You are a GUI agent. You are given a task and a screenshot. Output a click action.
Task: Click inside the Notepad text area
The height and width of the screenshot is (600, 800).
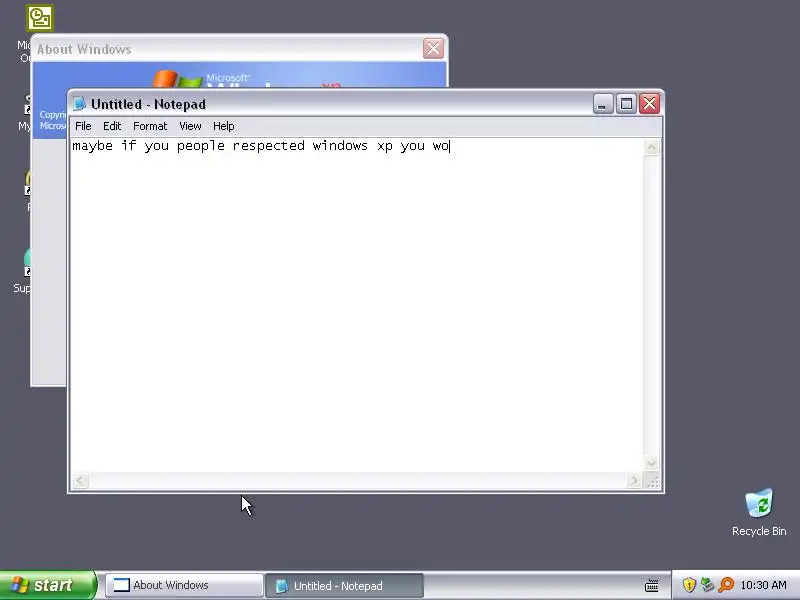pos(357,305)
